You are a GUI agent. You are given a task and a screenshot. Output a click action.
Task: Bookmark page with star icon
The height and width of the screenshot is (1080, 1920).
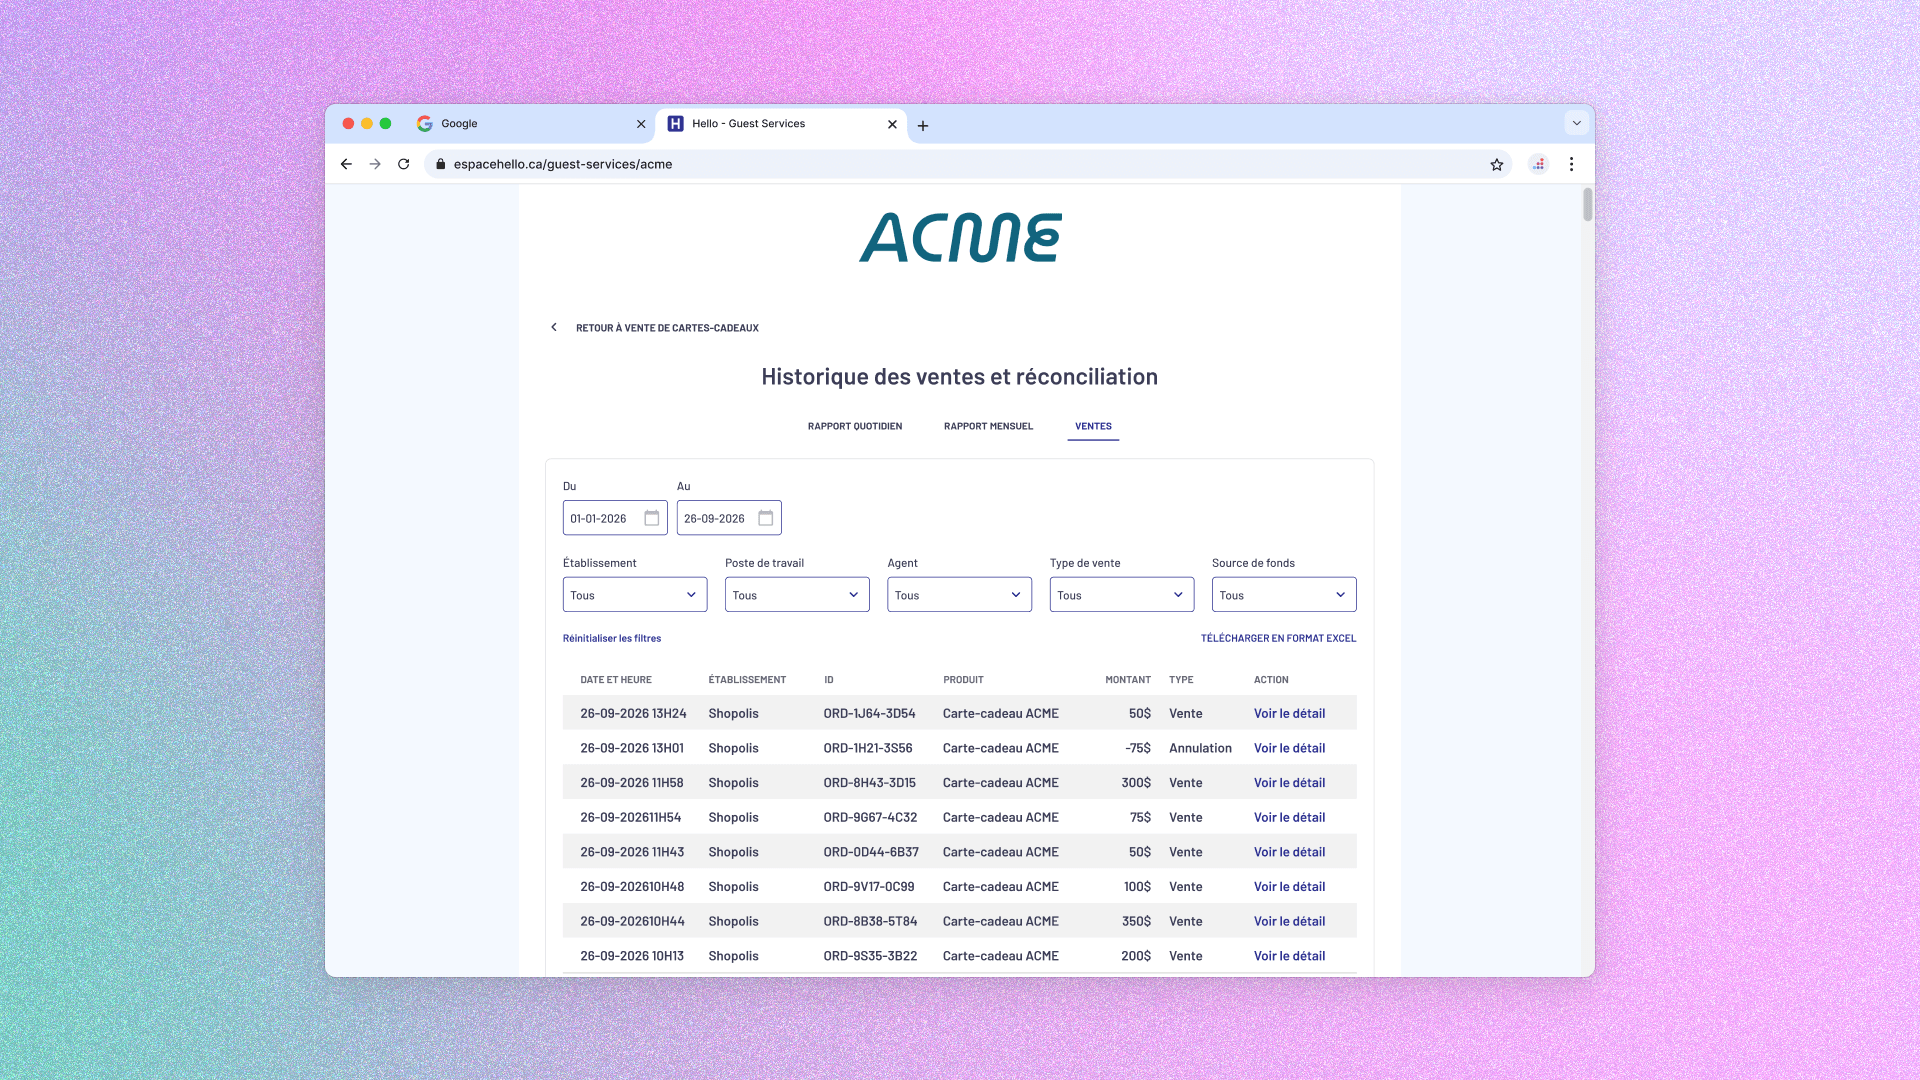click(x=1497, y=164)
